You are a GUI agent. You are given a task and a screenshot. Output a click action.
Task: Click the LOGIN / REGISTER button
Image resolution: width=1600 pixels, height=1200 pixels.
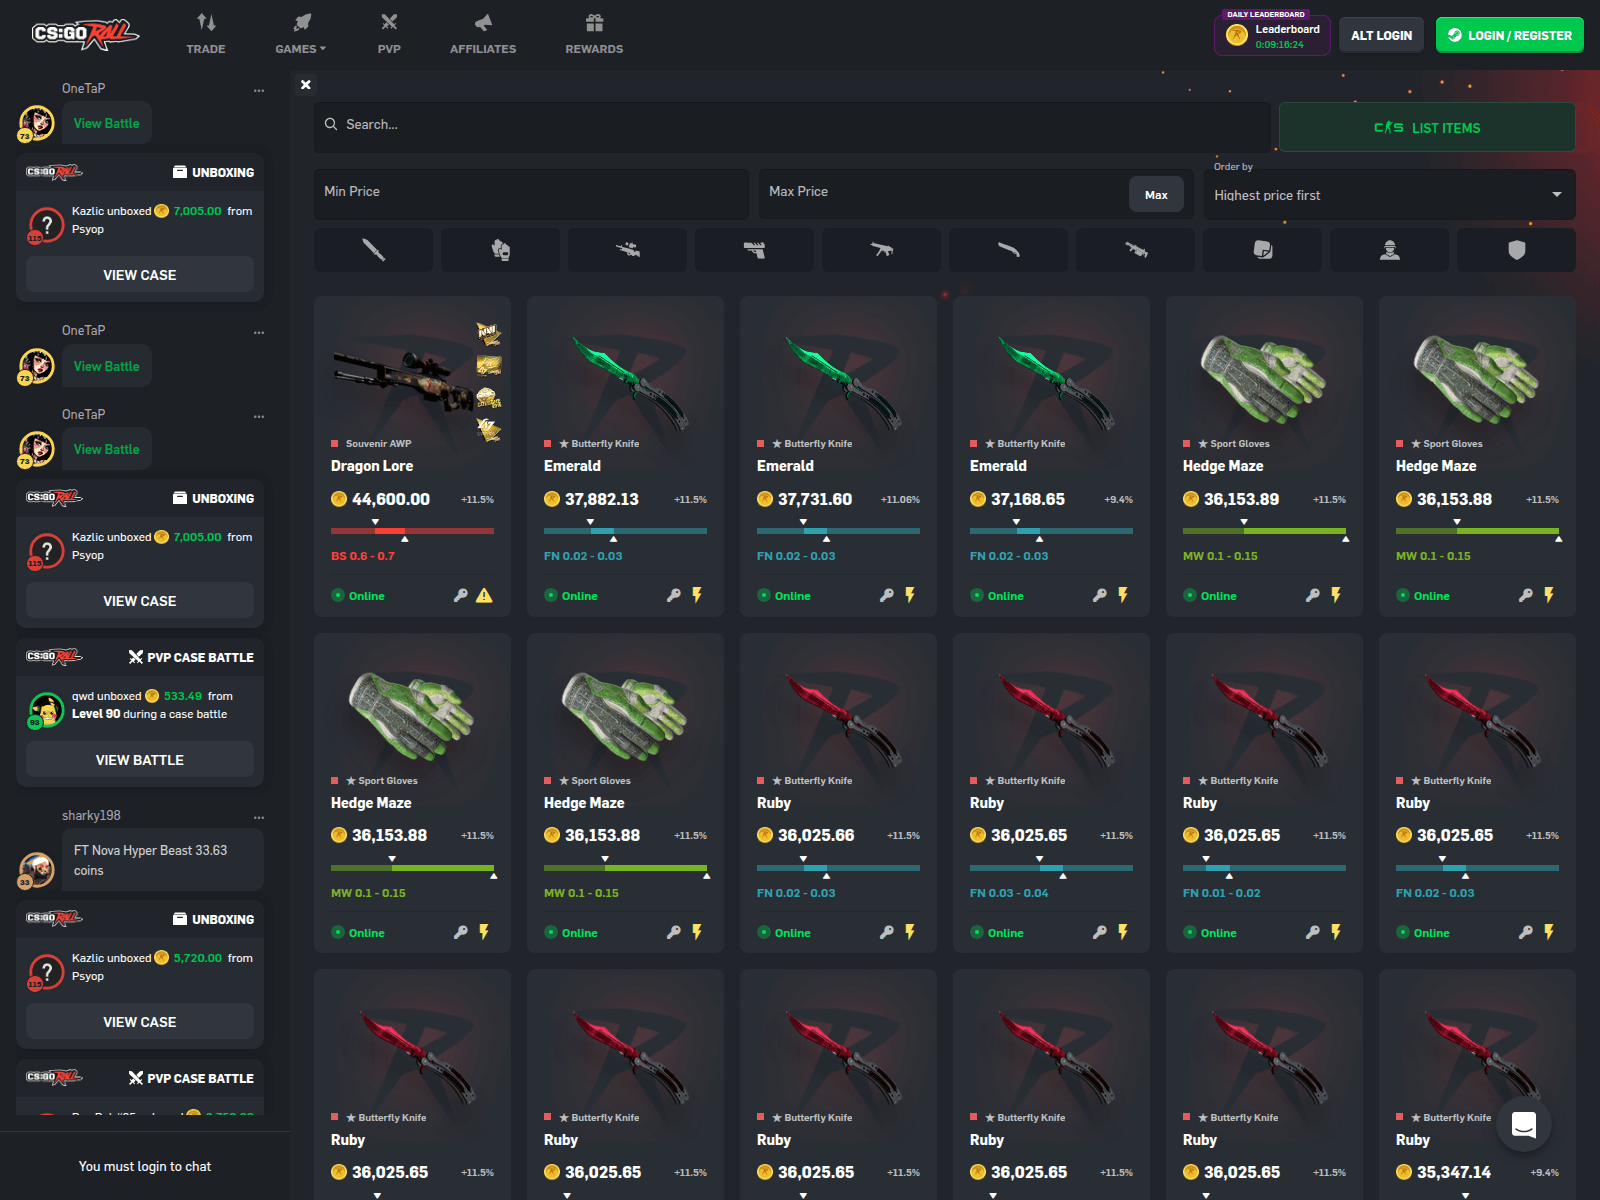tap(1510, 35)
